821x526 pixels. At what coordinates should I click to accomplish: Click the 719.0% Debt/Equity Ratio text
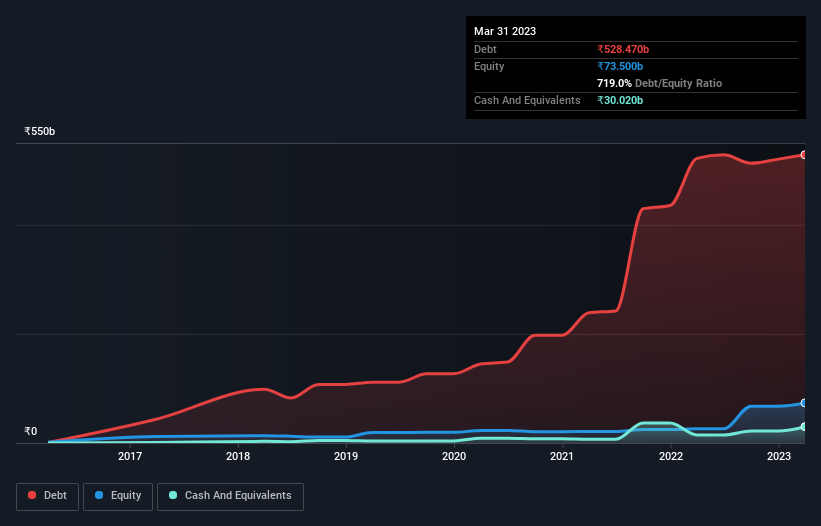pyautogui.click(x=659, y=83)
